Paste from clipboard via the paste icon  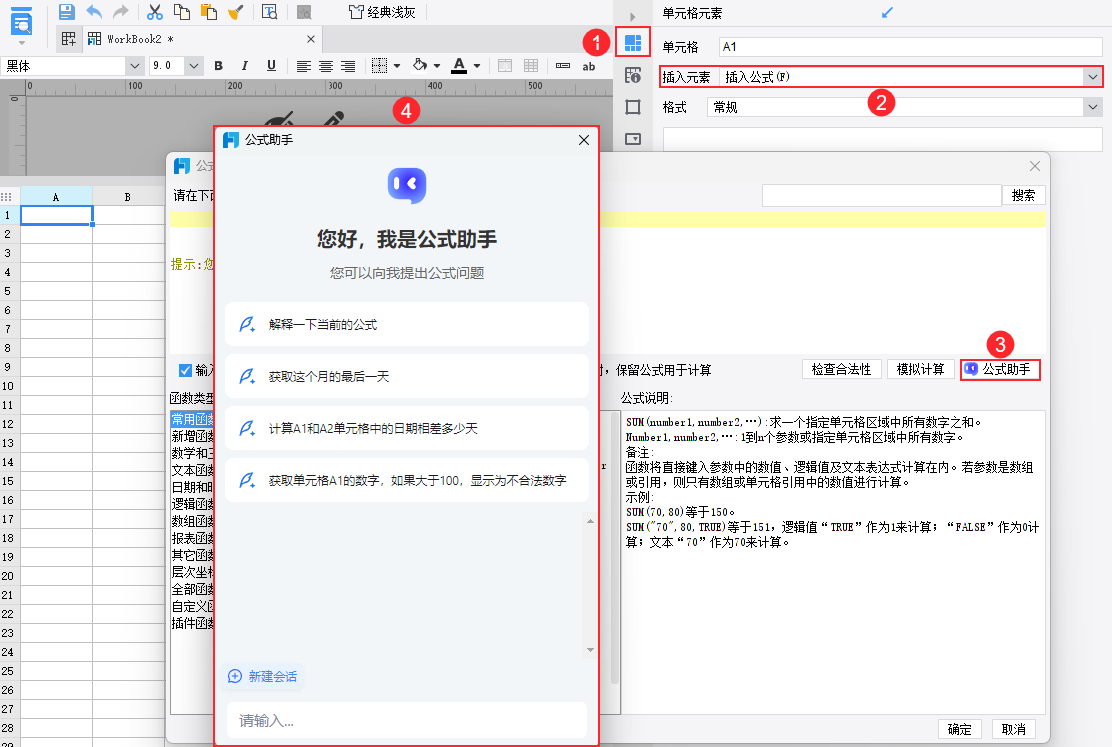(208, 11)
